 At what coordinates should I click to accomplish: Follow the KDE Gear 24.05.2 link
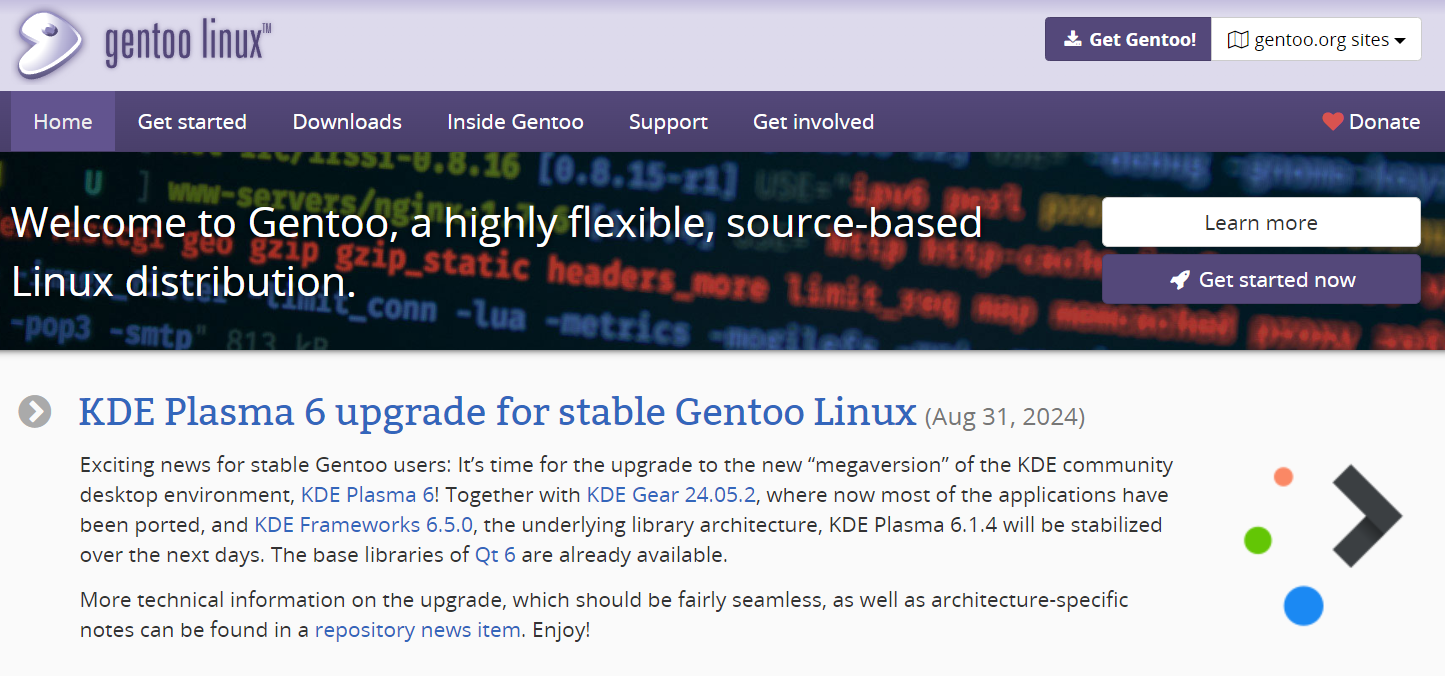coord(672,495)
